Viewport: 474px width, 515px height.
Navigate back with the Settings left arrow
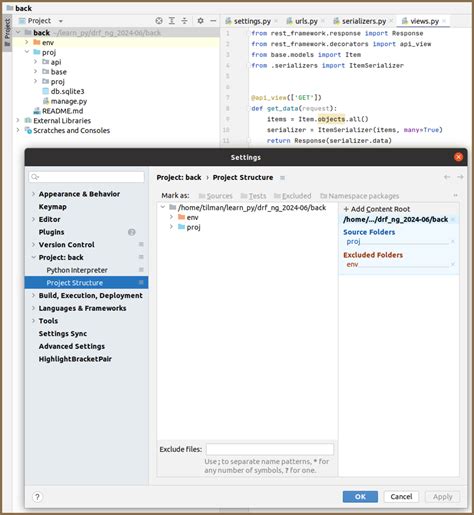click(x=447, y=177)
